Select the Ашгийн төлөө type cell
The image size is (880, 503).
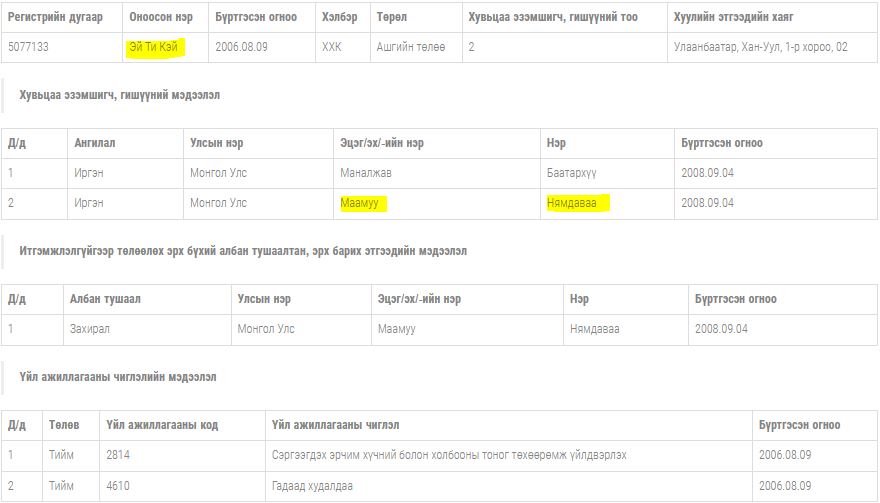pos(408,47)
